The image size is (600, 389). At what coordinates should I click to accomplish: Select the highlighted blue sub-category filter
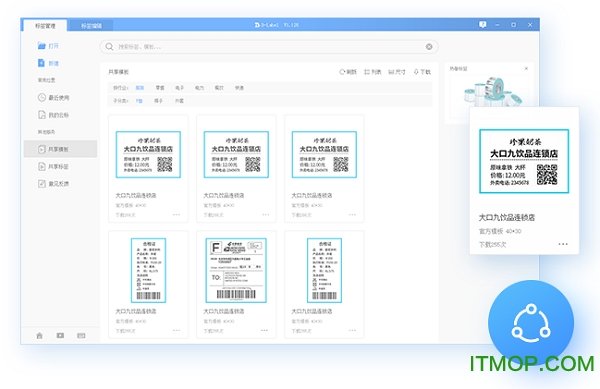point(139,101)
